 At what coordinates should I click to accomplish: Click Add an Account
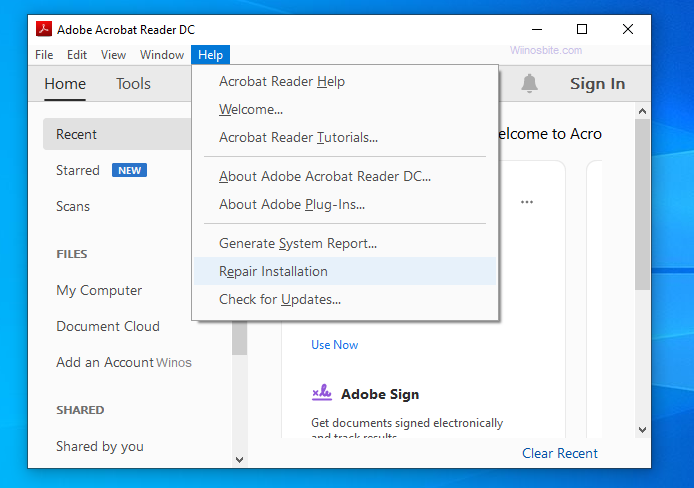pos(104,362)
